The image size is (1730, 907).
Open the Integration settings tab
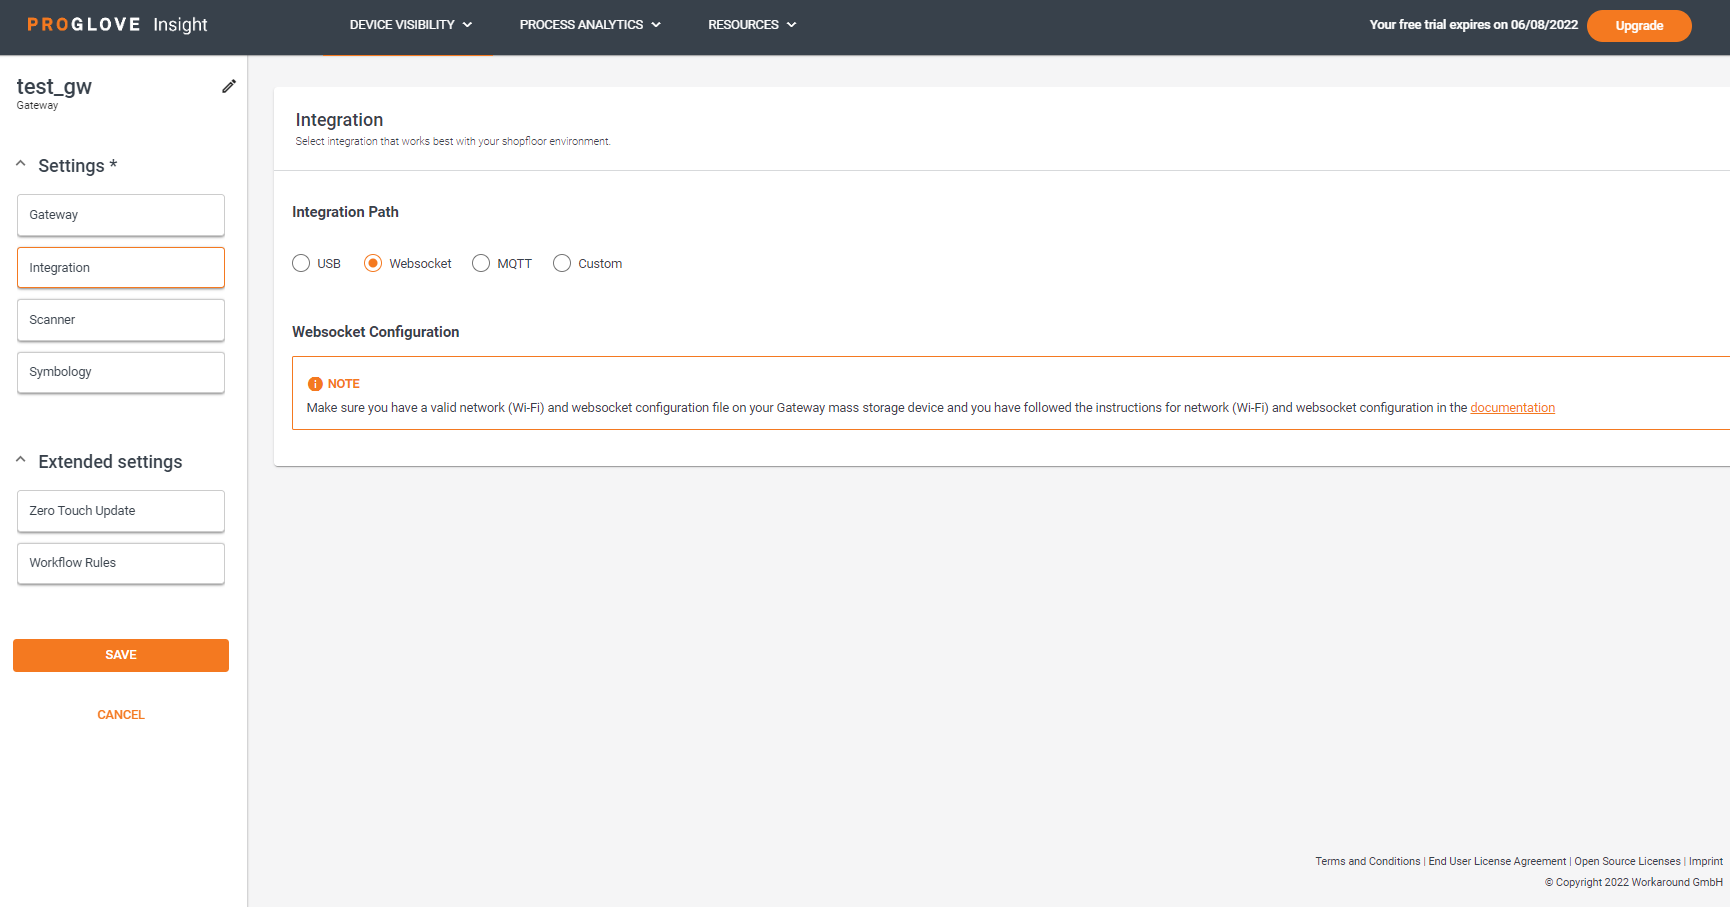[x=121, y=268]
